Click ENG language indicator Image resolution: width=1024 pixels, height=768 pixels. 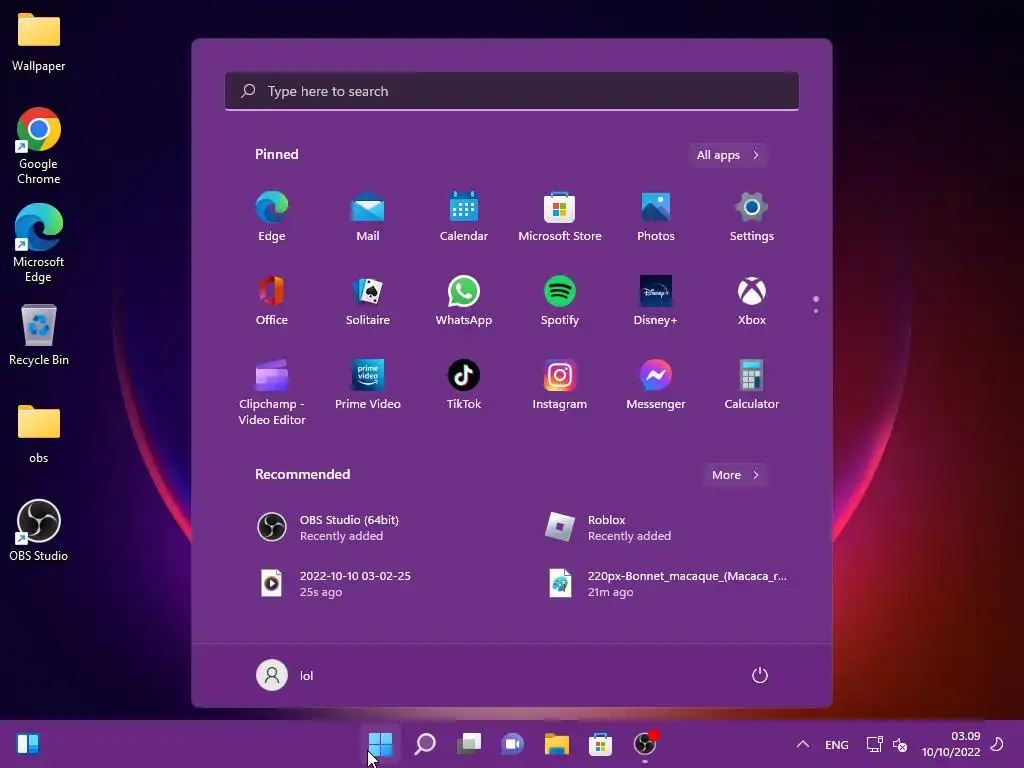pyautogui.click(x=837, y=744)
